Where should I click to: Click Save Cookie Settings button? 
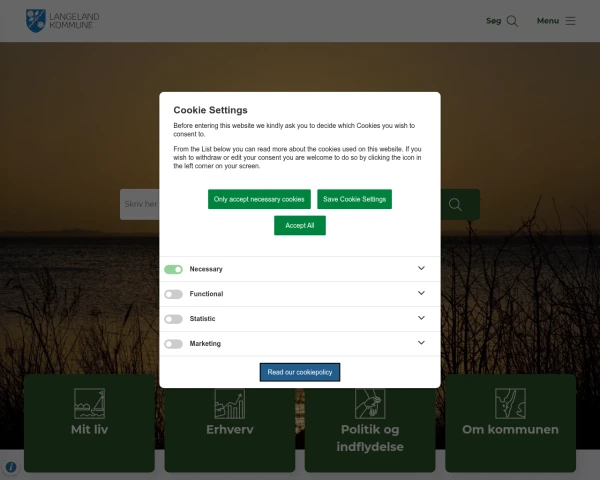tap(354, 199)
